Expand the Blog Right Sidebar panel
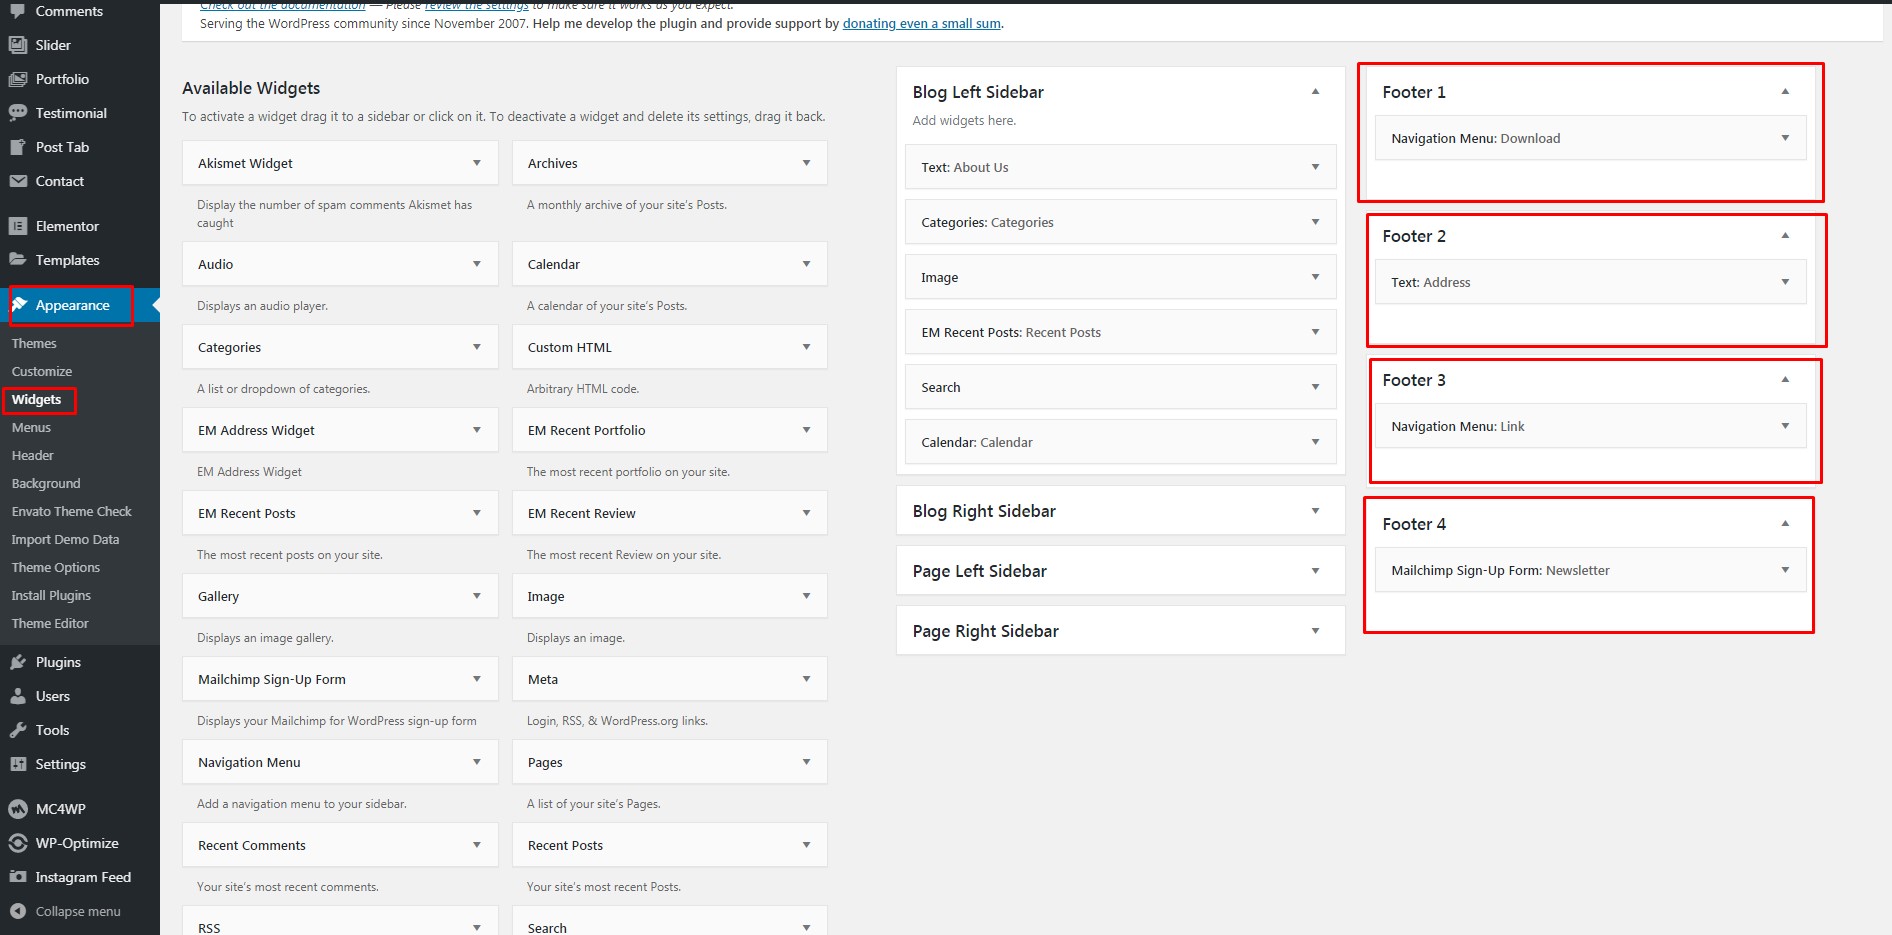 coord(1315,511)
